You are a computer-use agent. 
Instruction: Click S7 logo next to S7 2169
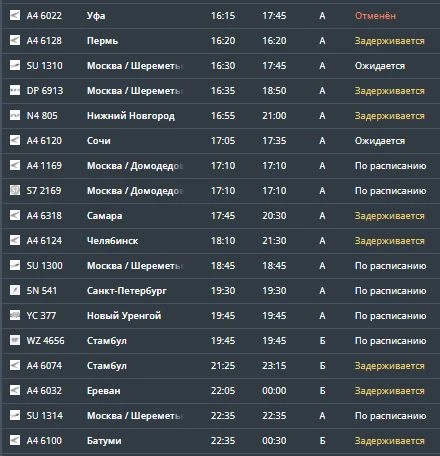(x=15, y=190)
